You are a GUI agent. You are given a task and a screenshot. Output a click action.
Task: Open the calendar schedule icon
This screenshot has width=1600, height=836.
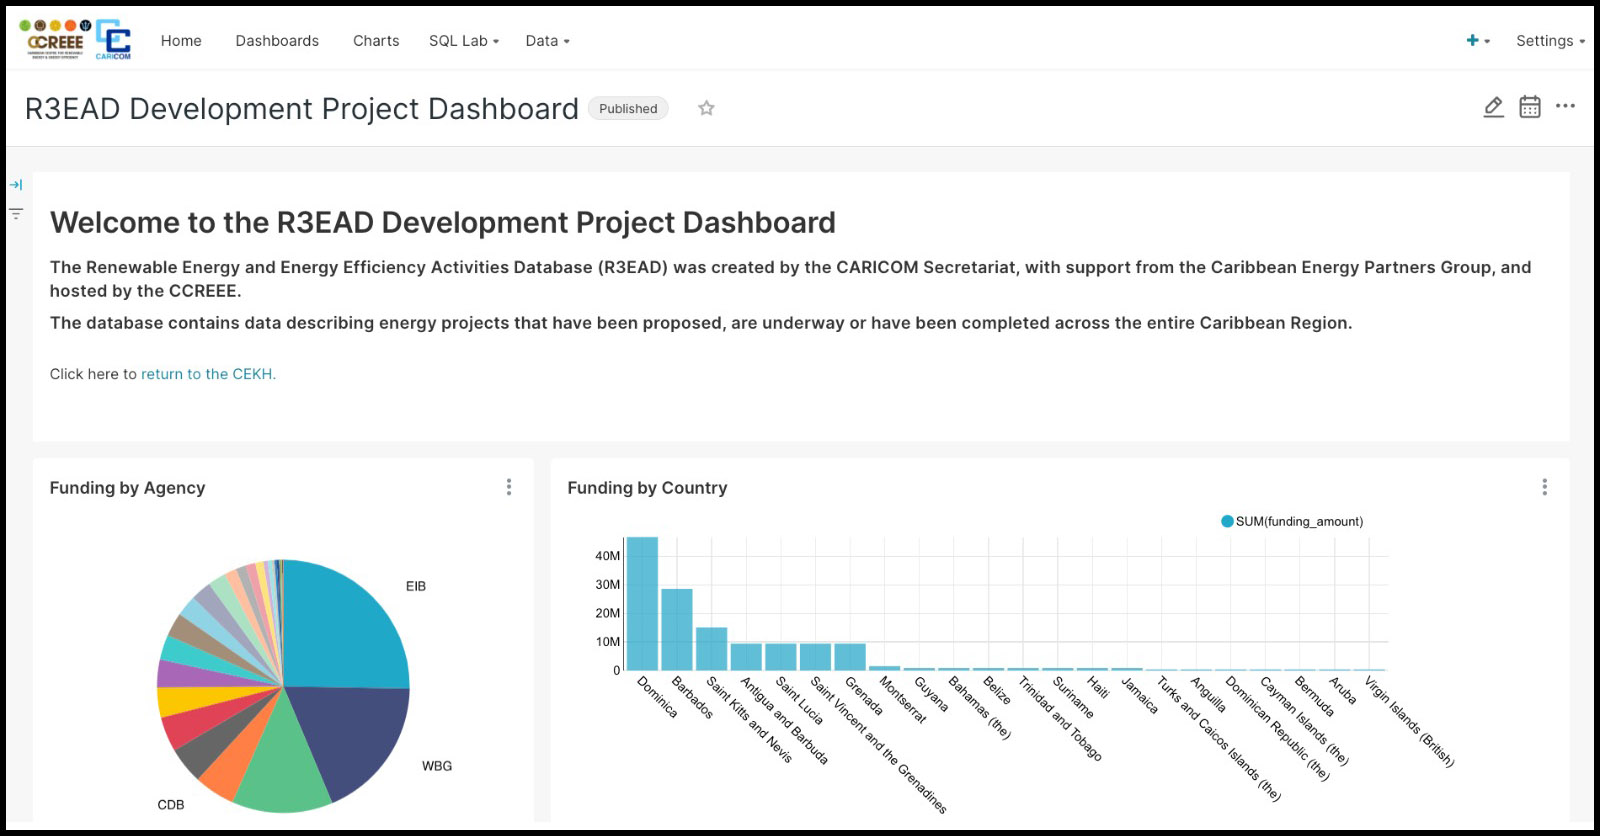(1529, 107)
